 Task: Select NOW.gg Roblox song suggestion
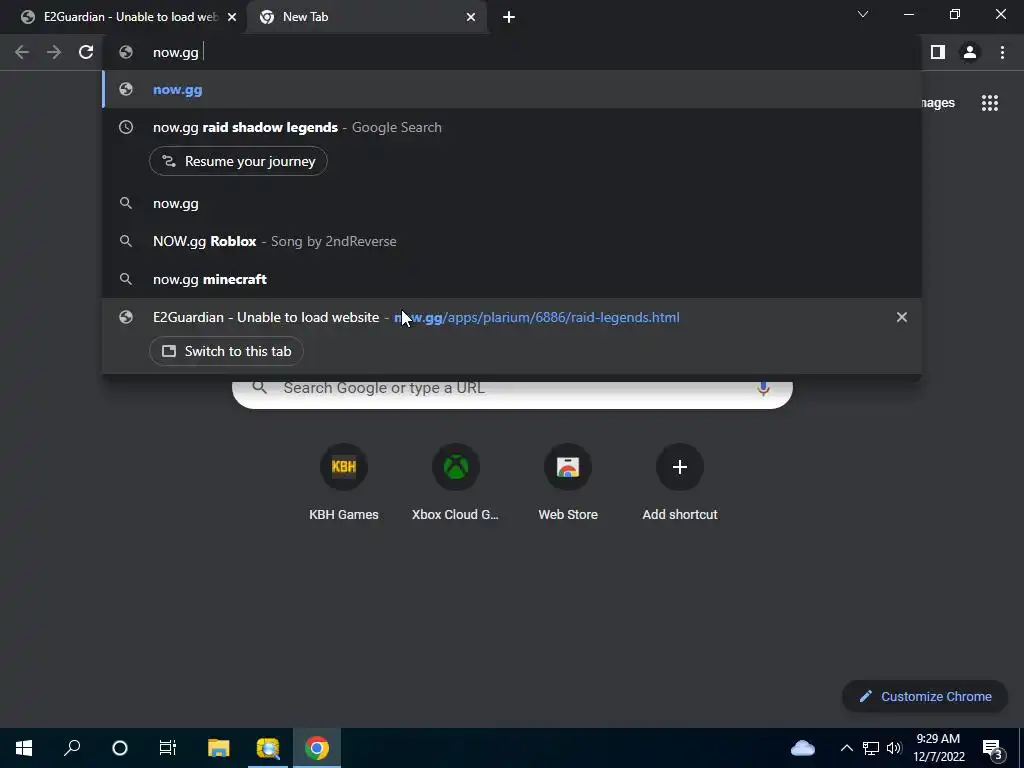(512, 241)
